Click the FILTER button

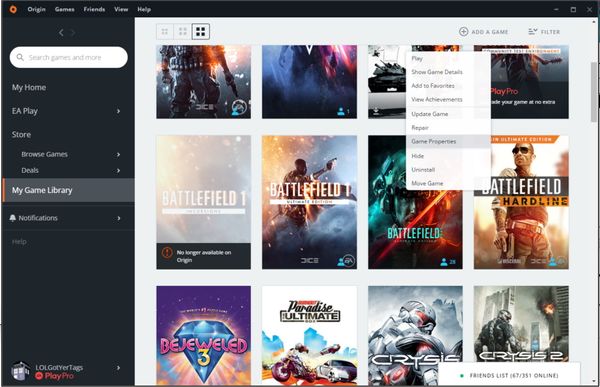click(544, 32)
